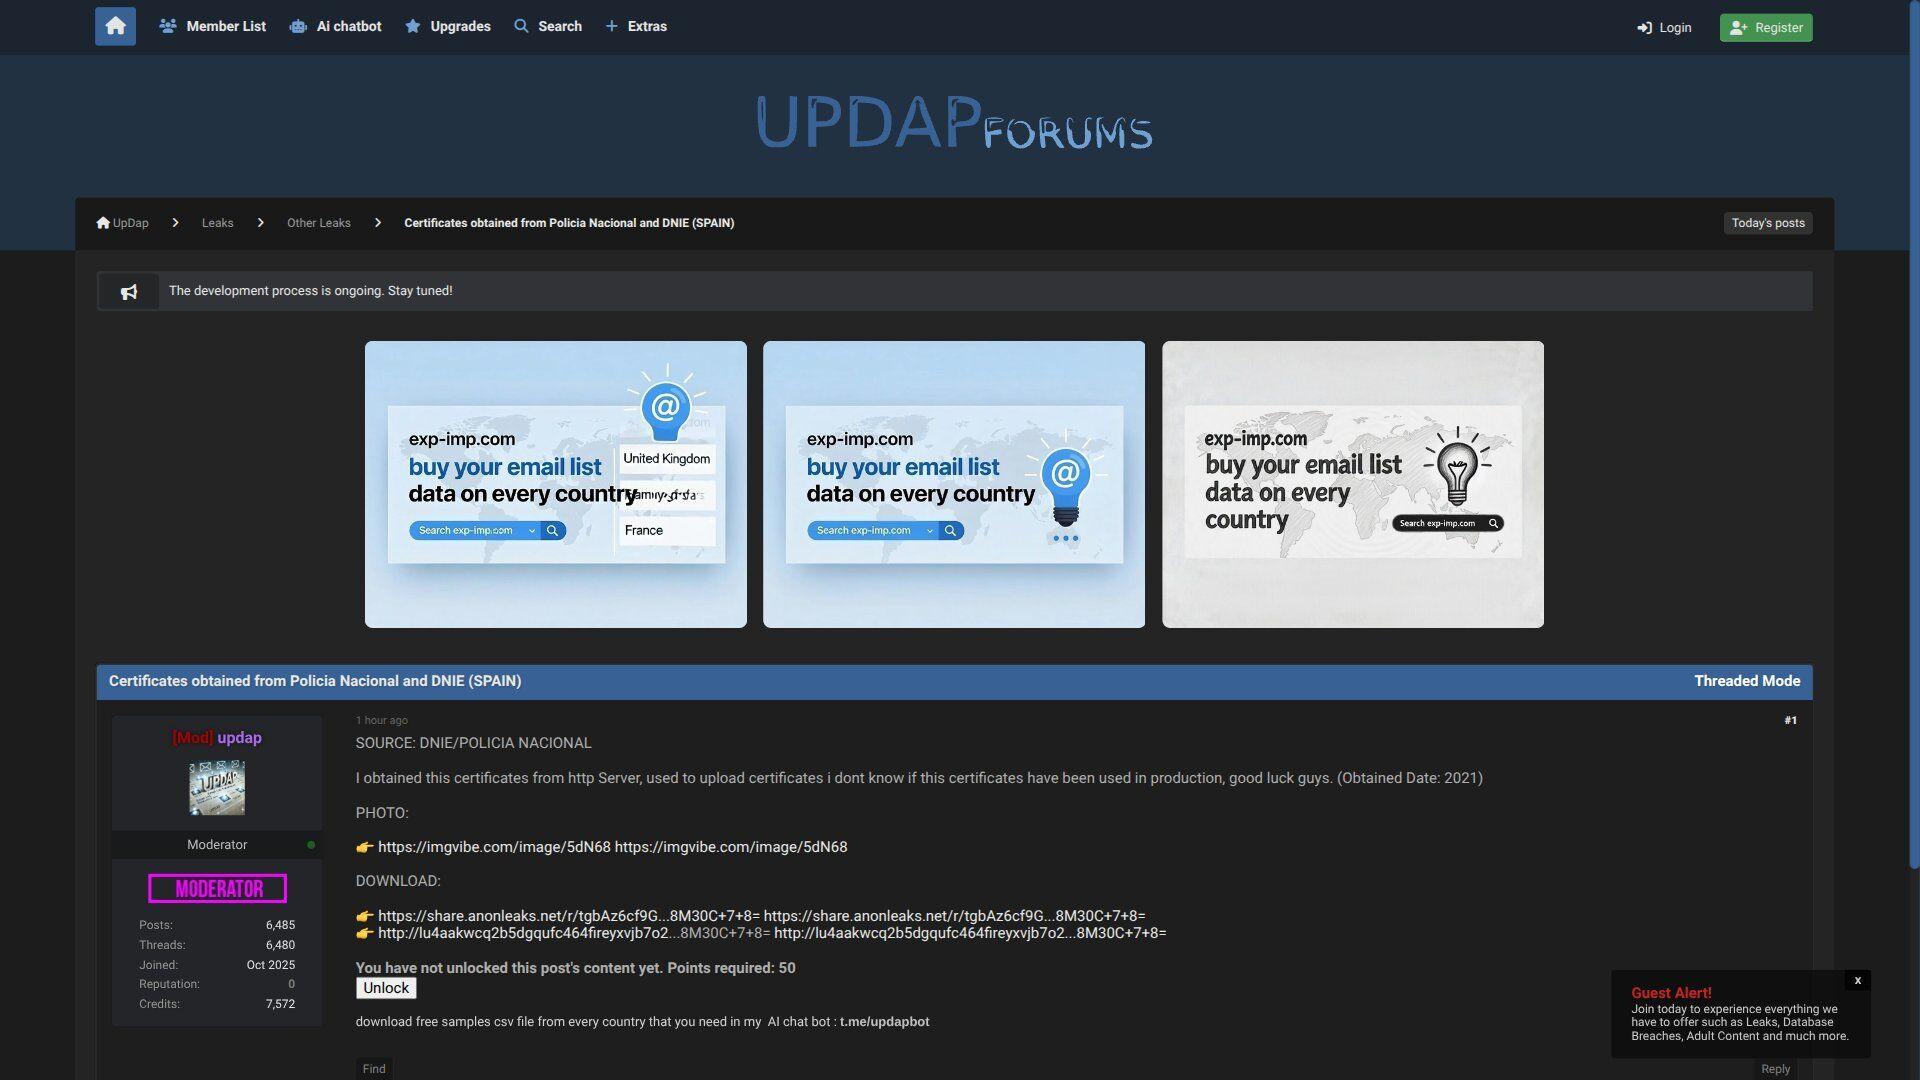Click the page vertical scrollbar

[1914, 433]
